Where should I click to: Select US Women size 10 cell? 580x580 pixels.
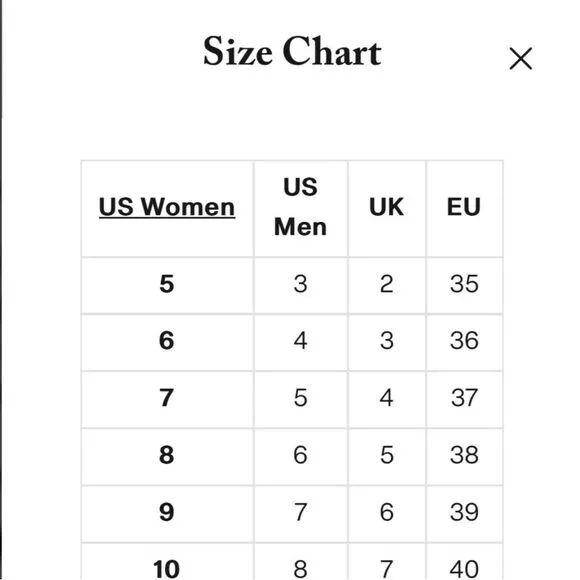pos(167,562)
